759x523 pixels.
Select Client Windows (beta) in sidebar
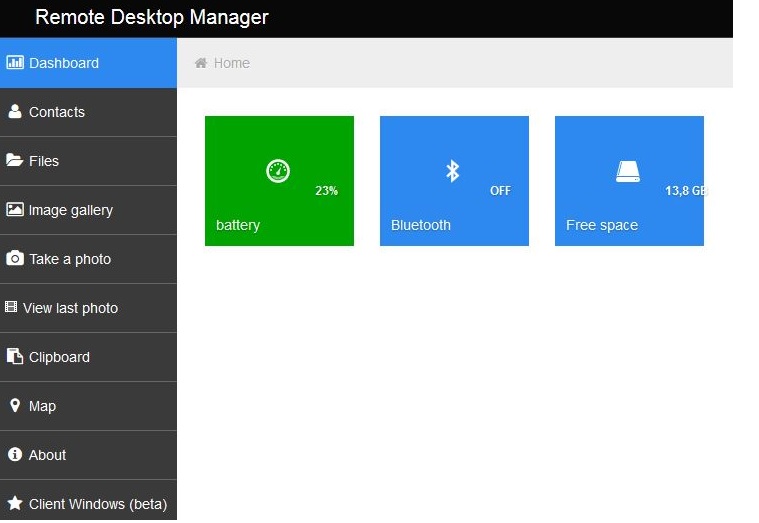pos(97,504)
